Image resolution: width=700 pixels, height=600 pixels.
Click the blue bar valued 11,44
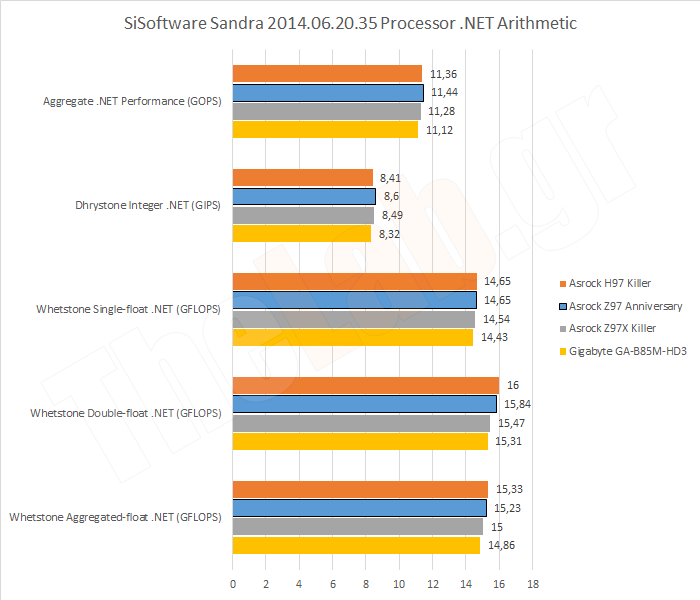point(328,93)
